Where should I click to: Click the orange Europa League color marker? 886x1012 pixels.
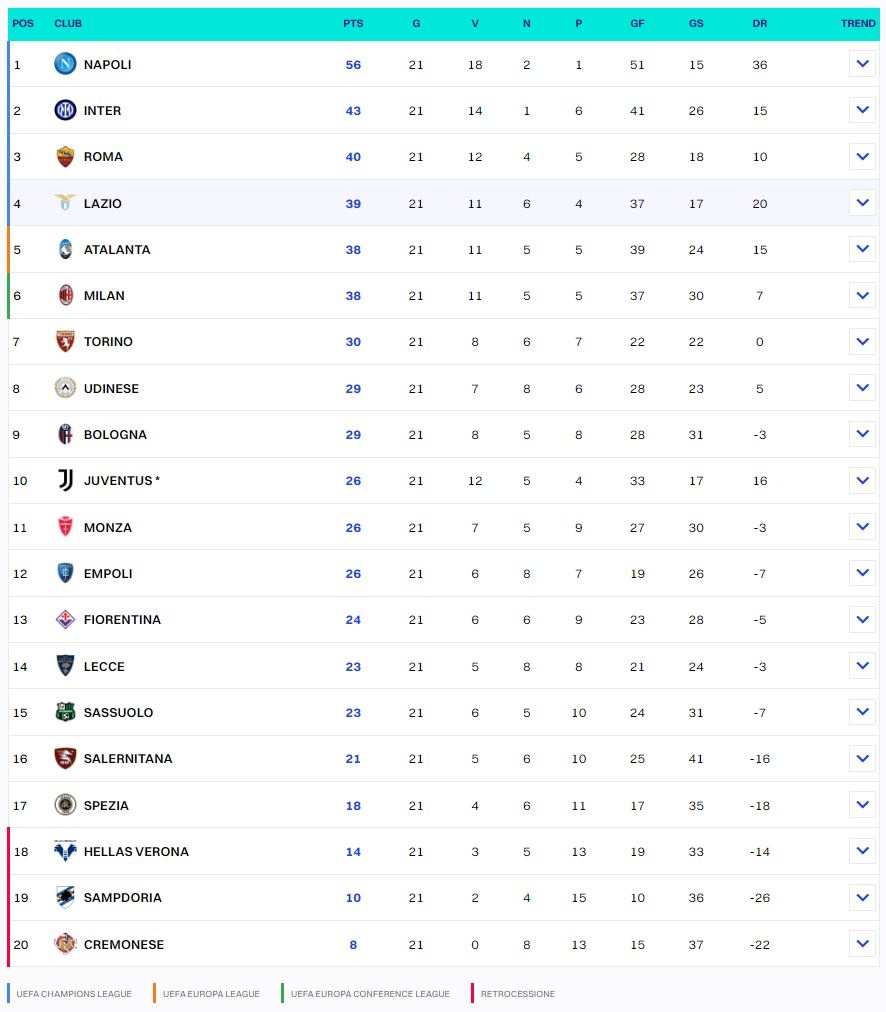click(x=156, y=994)
